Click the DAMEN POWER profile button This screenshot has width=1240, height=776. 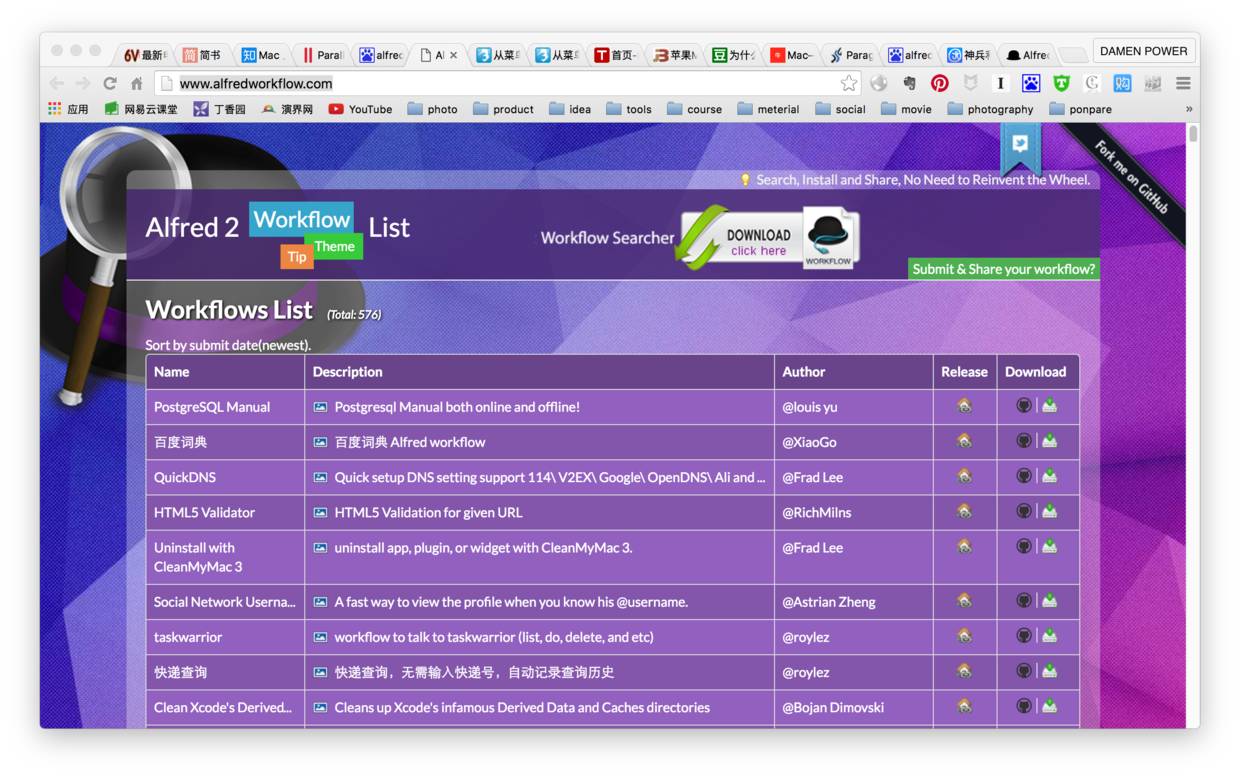click(1143, 51)
